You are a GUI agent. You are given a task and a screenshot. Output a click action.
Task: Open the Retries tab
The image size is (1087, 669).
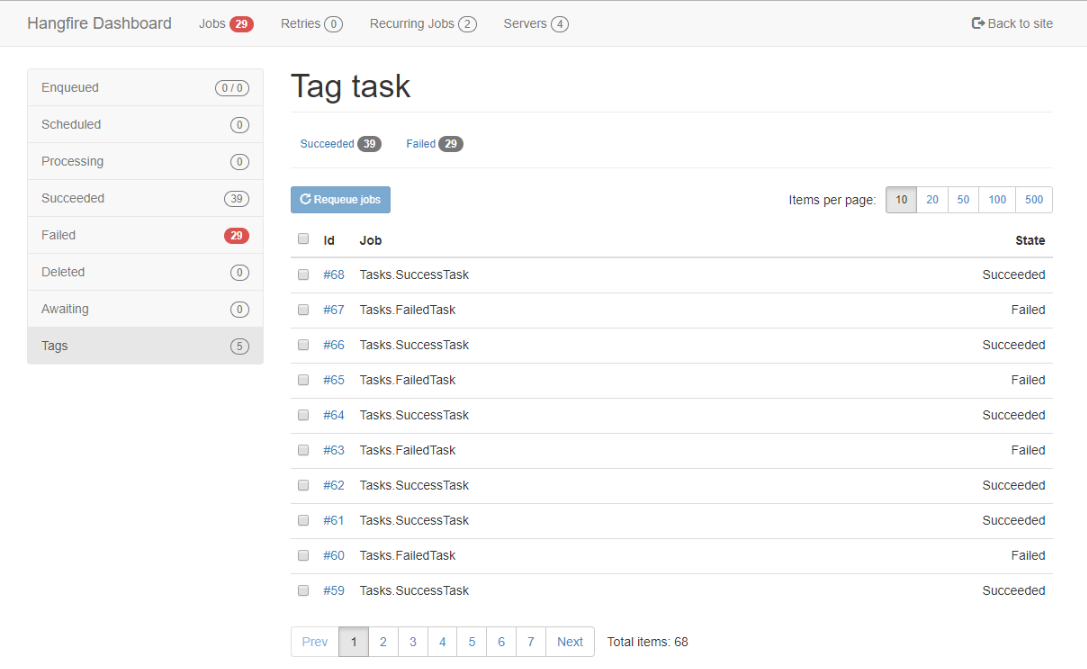[x=311, y=24]
